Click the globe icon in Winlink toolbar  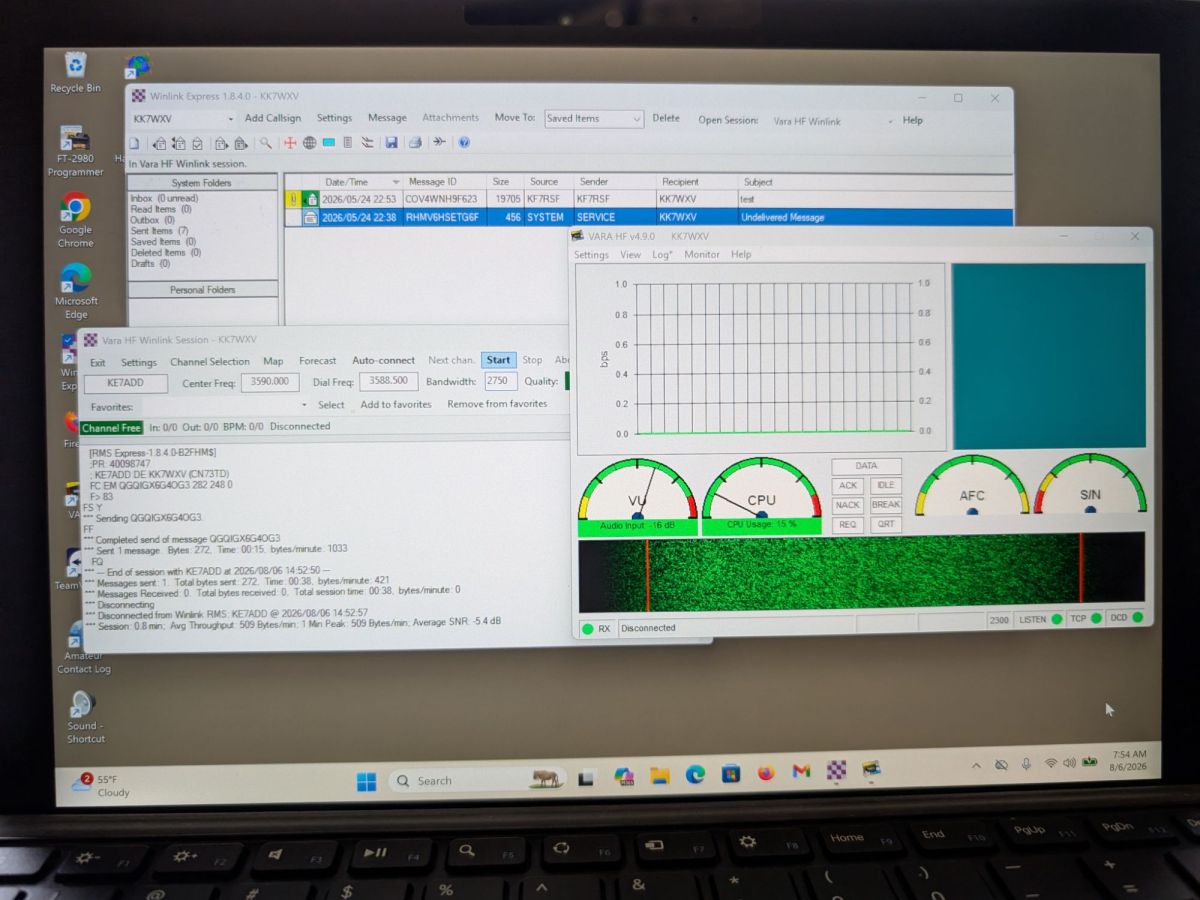(309, 143)
